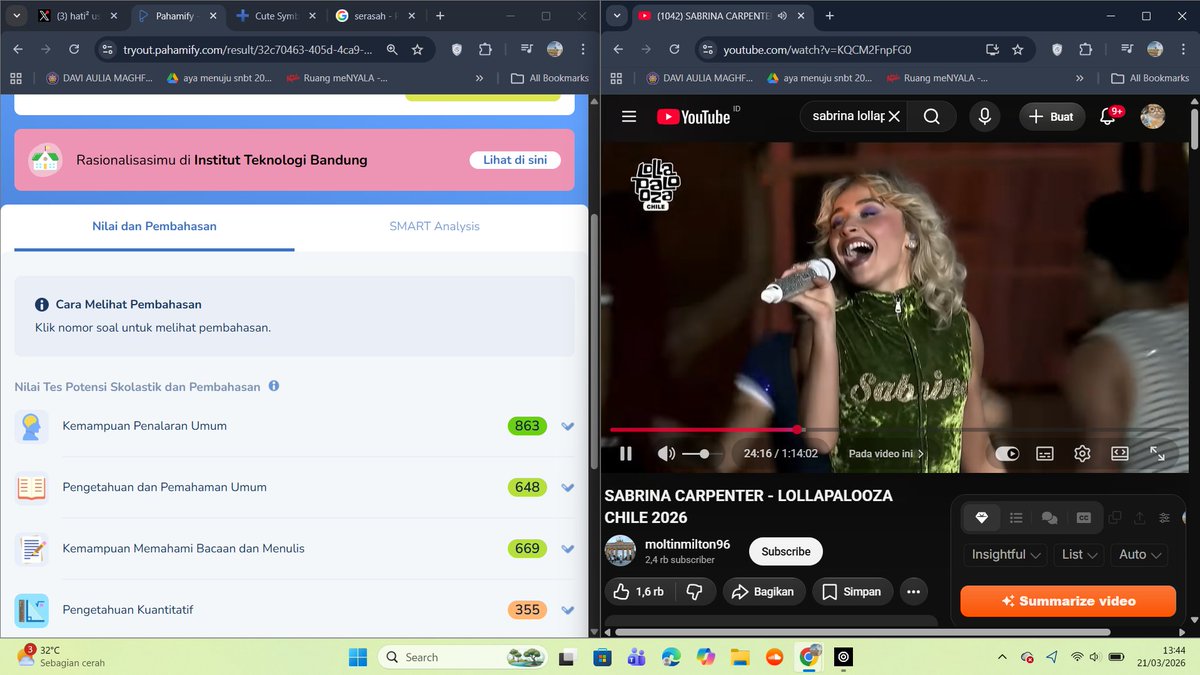
Task: Open Ruang meNYALA bookmark in left window
Action: point(337,78)
